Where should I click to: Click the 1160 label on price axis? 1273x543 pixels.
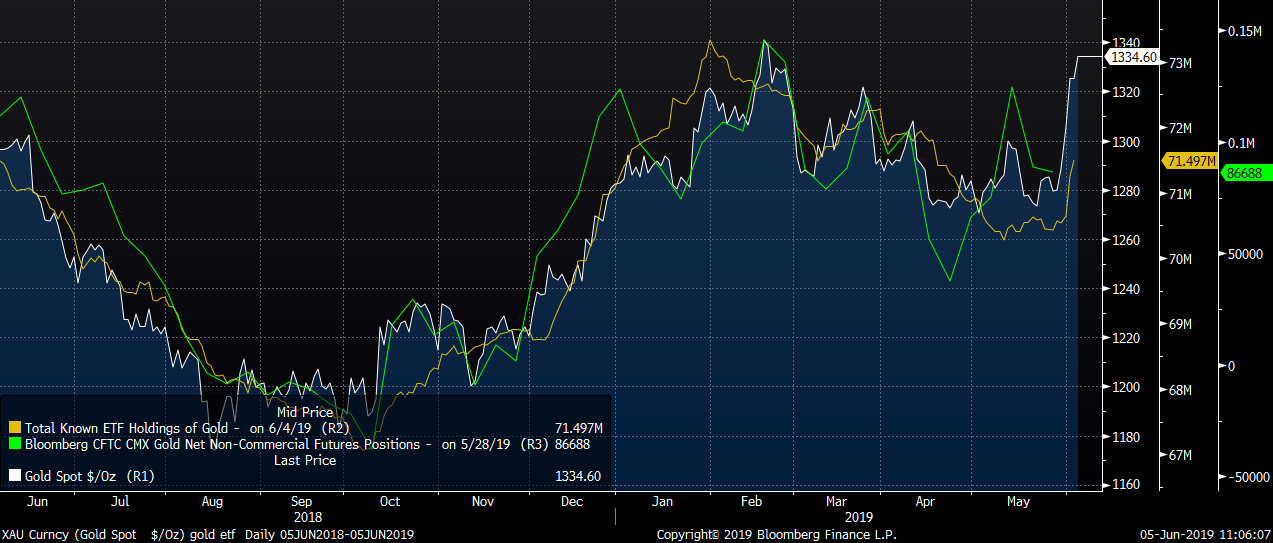1126,486
